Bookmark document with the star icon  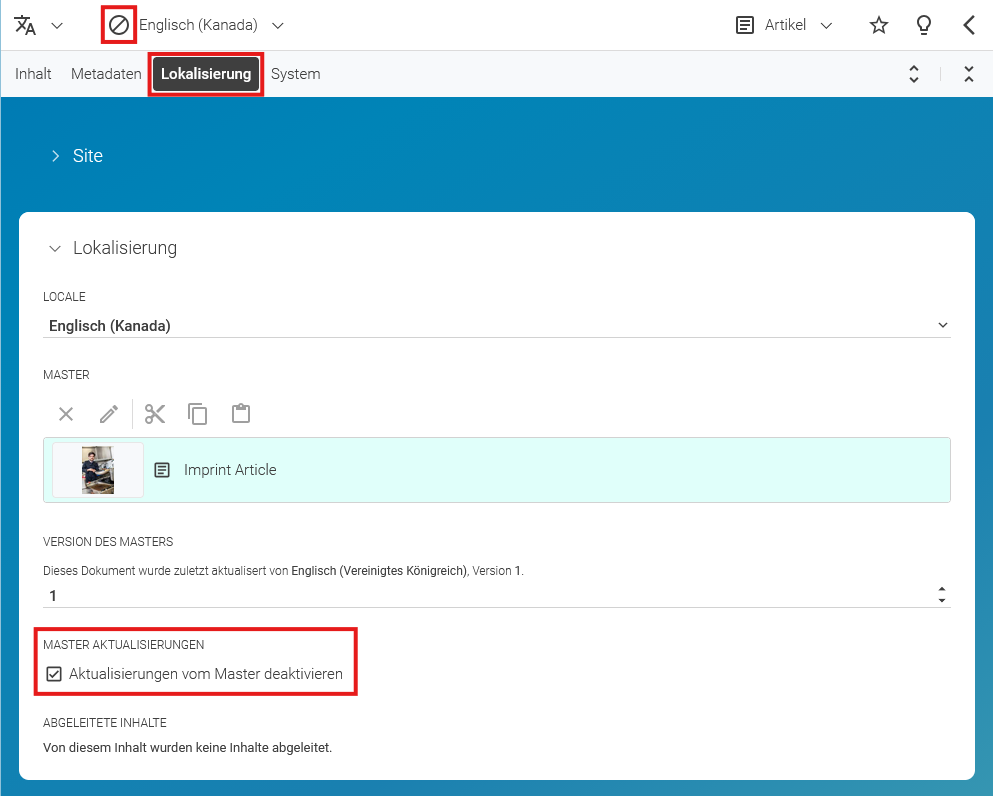point(878,25)
